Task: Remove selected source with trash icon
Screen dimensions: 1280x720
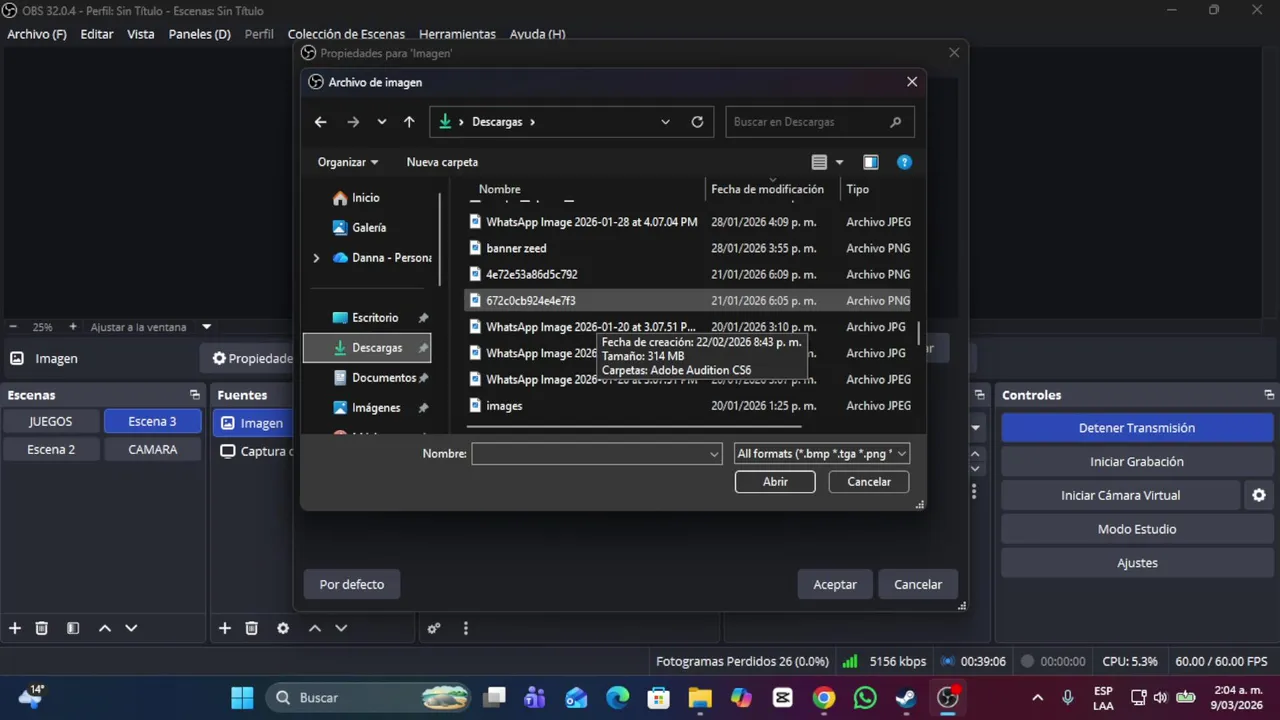Action: click(252, 628)
